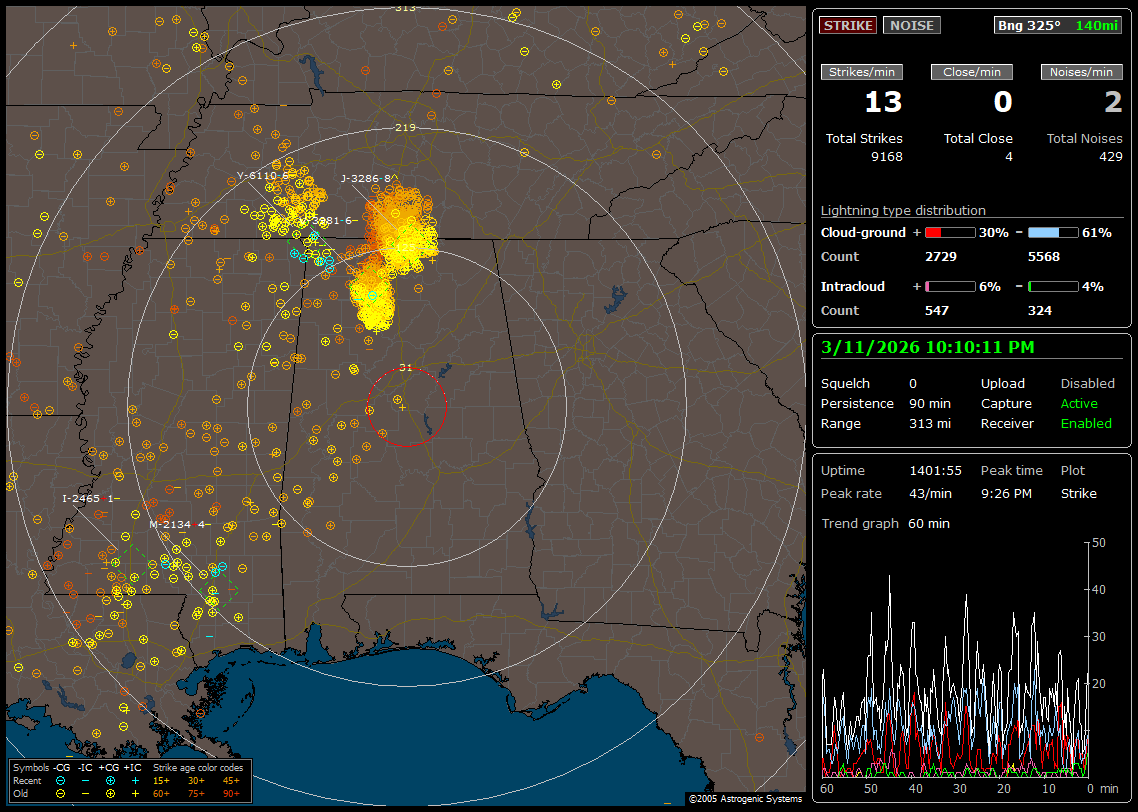Click the 90+ strike age color code

(x=229, y=792)
